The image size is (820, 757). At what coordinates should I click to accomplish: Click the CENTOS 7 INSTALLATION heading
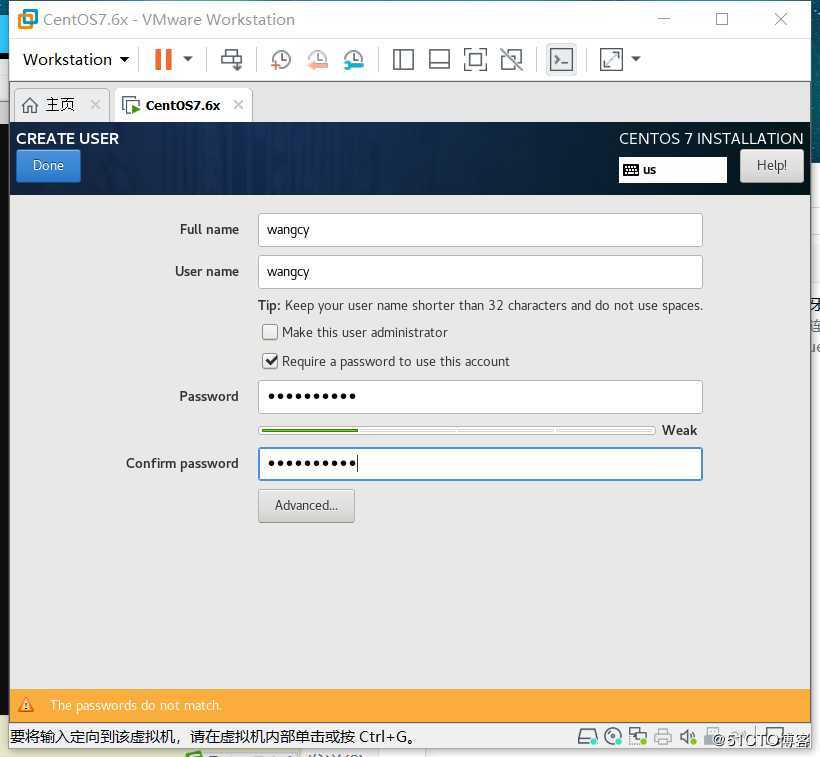pos(711,139)
